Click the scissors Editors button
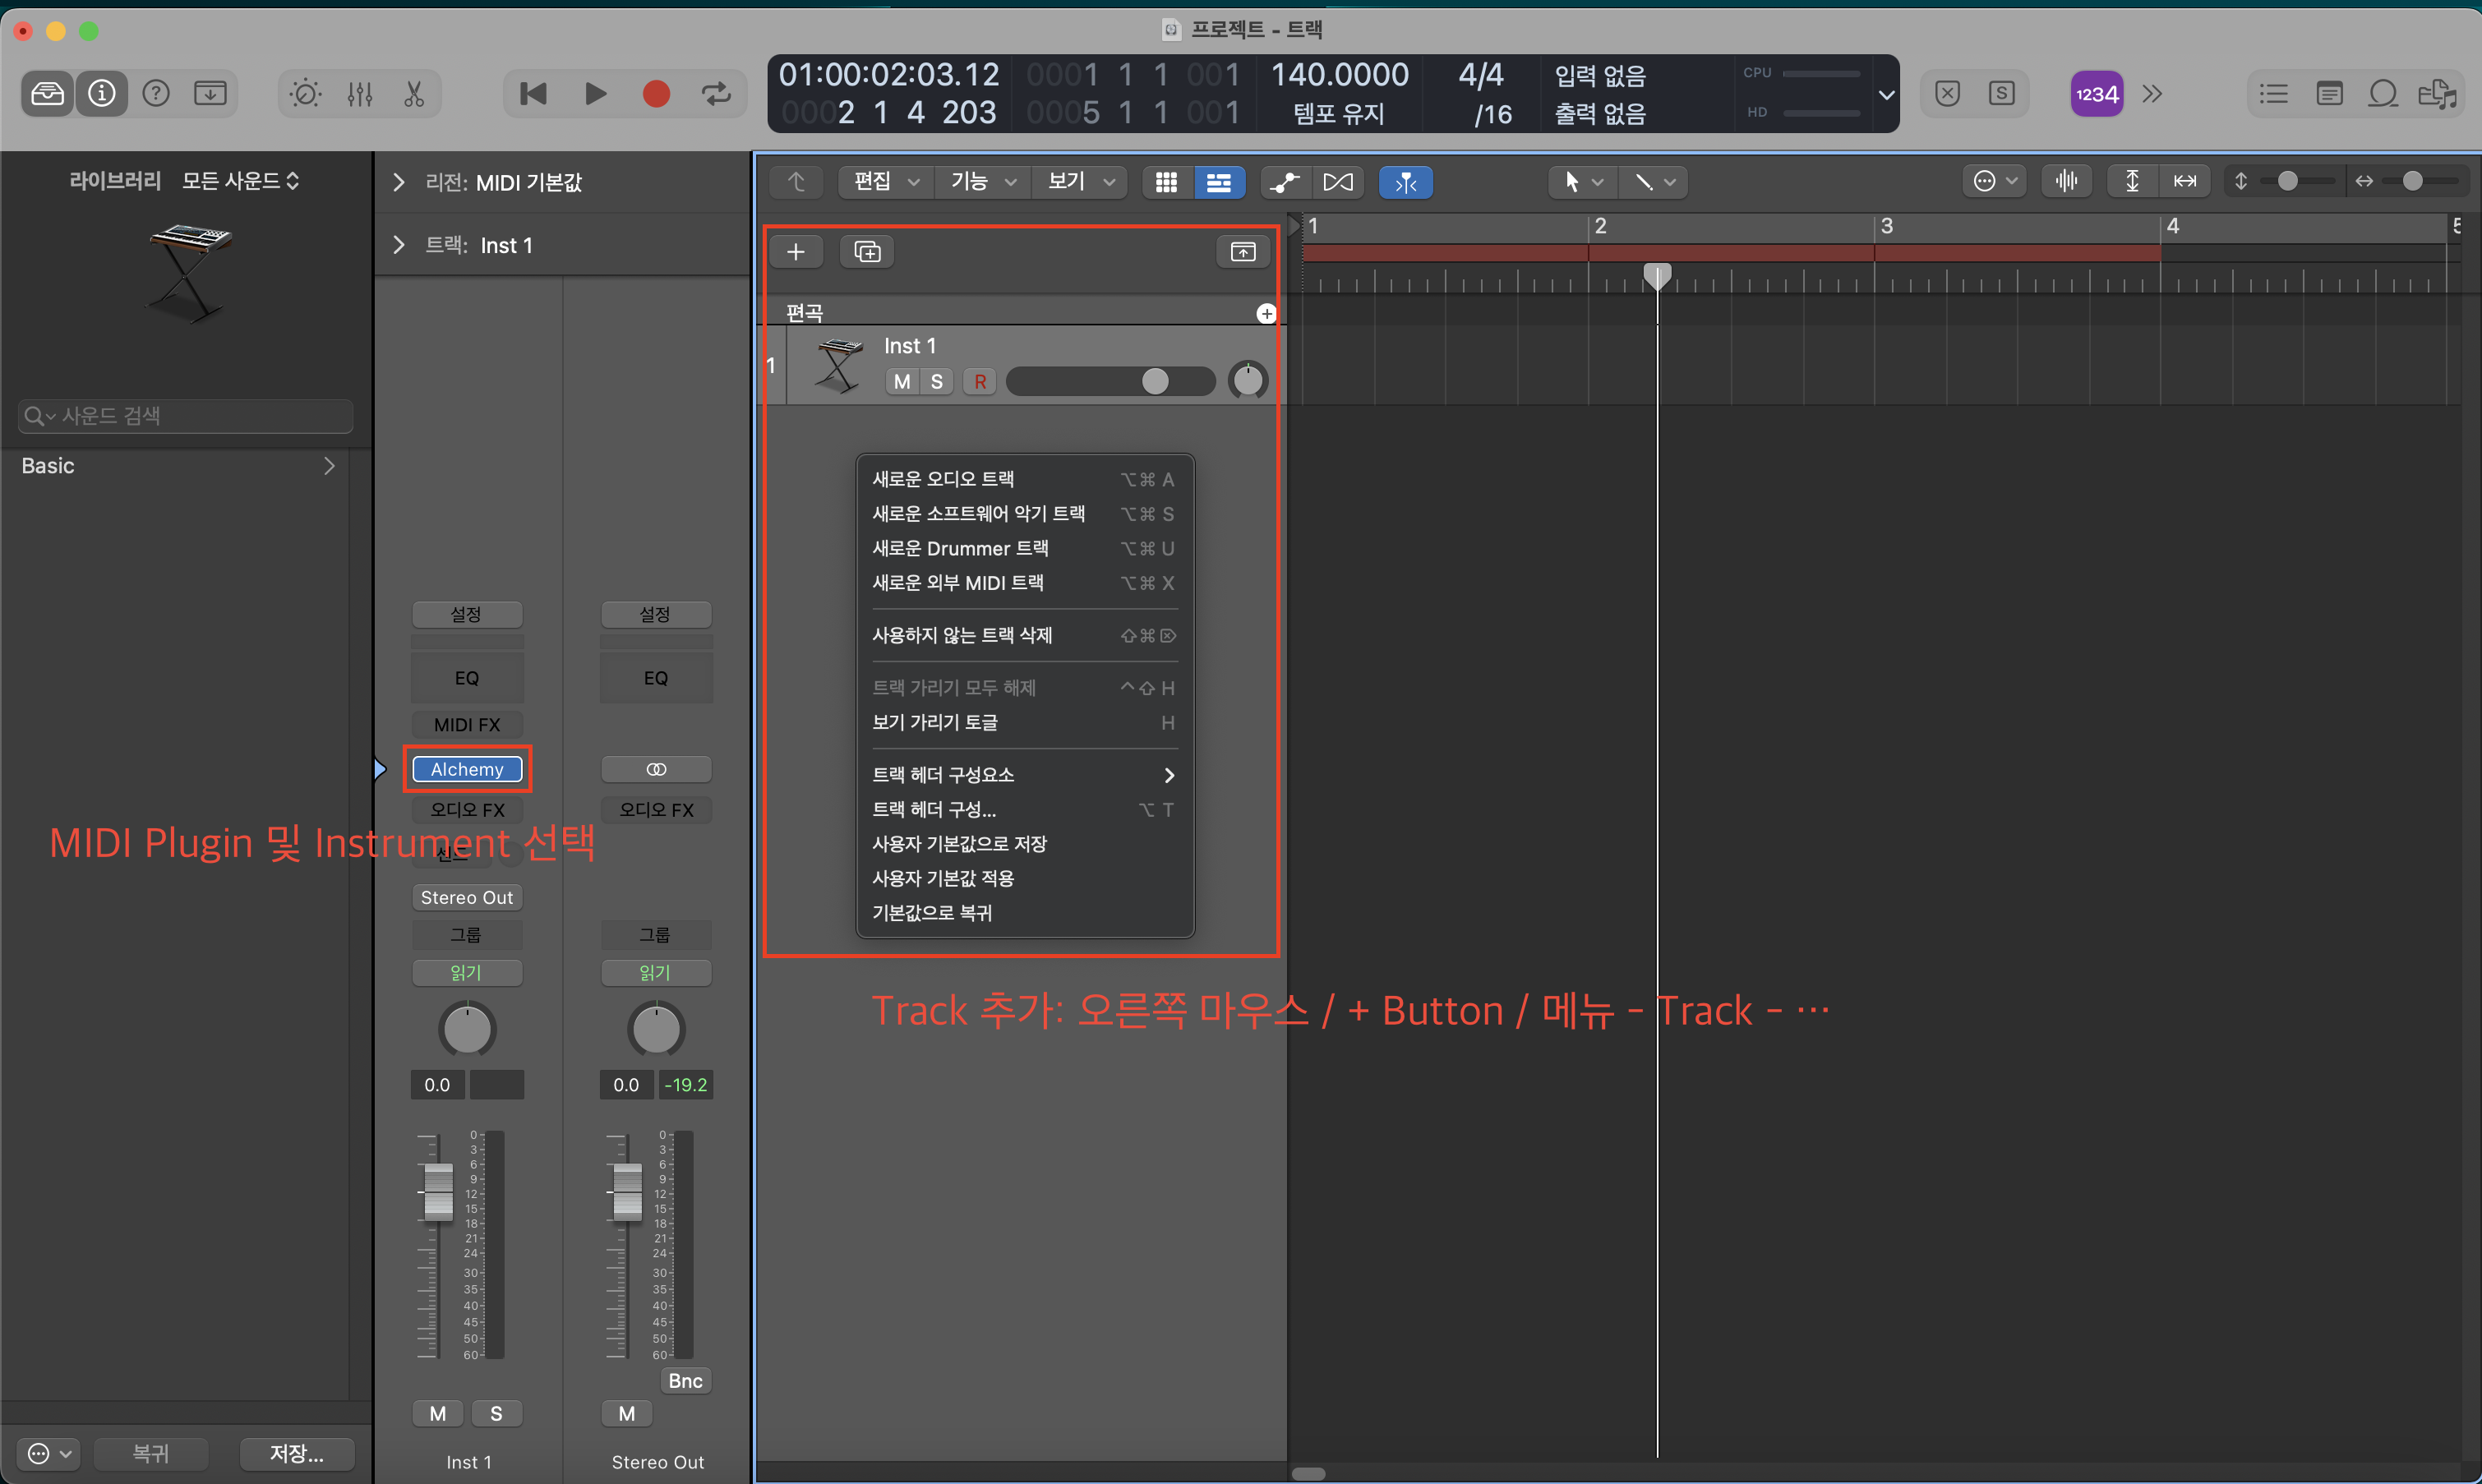 pos(414,94)
